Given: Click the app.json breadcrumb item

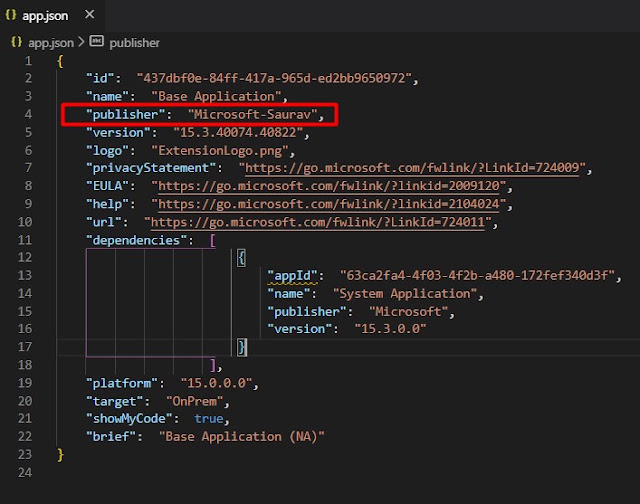Looking at the screenshot, I should tap(51, 42).
